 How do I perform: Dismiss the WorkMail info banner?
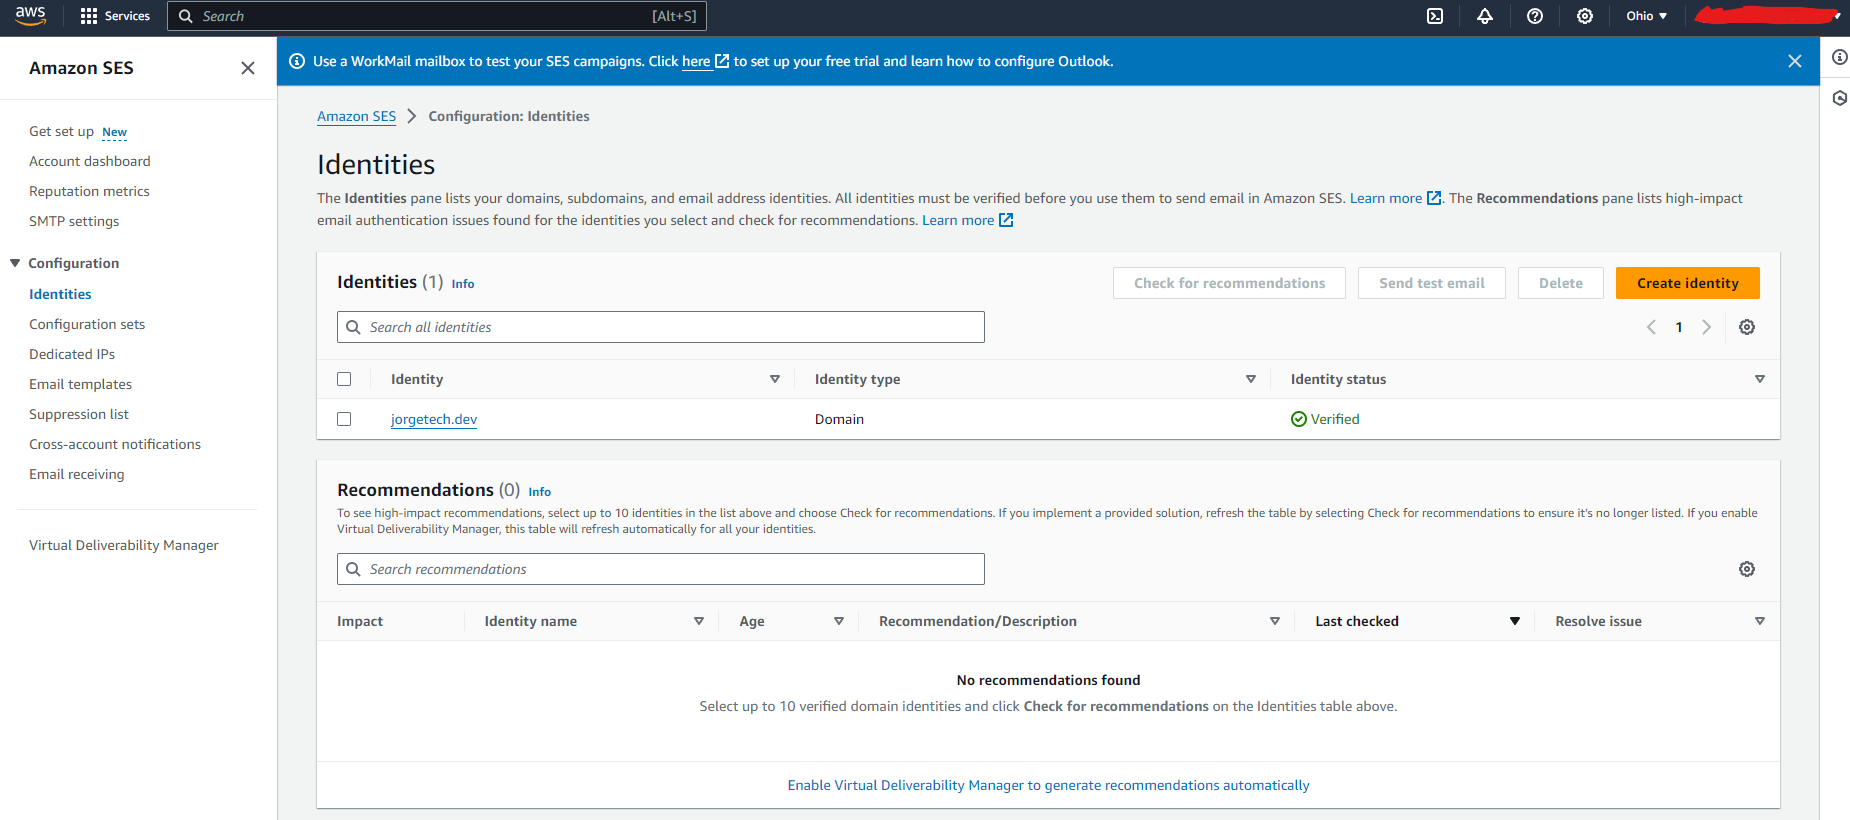1795,61
